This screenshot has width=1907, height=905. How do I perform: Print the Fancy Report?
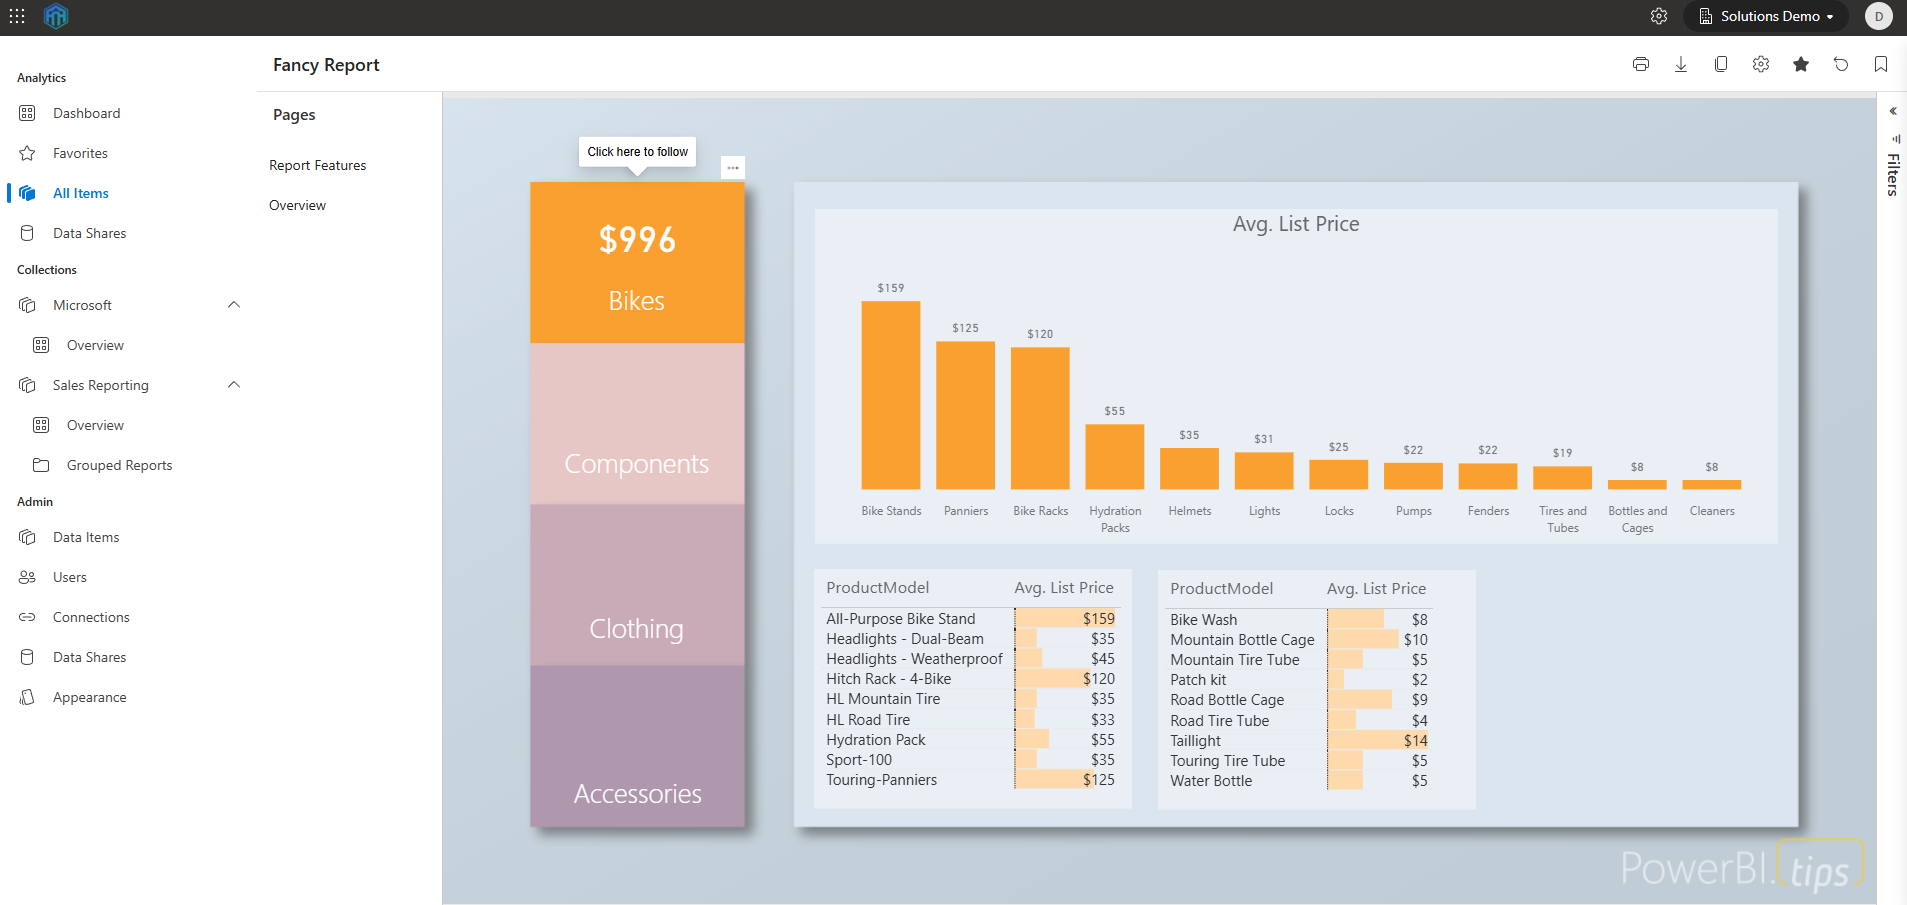click(x=1639, y=64)
